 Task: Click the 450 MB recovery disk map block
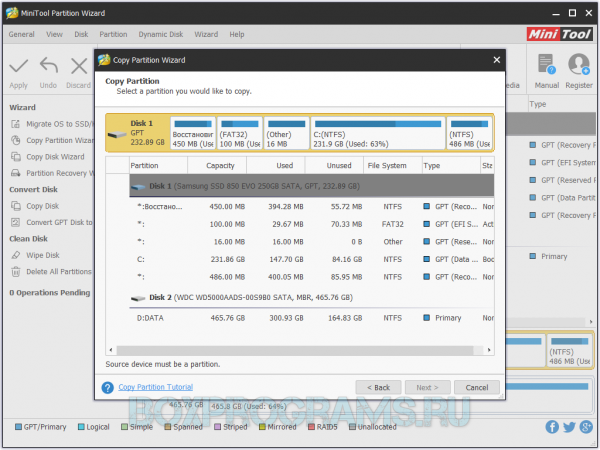[x=193, y=133]
